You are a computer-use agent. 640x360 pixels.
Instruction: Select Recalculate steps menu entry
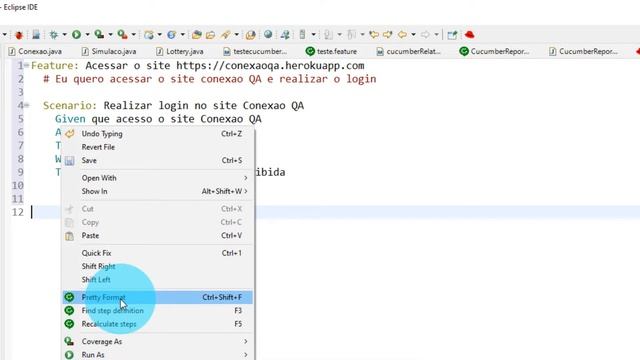[158, 324]
